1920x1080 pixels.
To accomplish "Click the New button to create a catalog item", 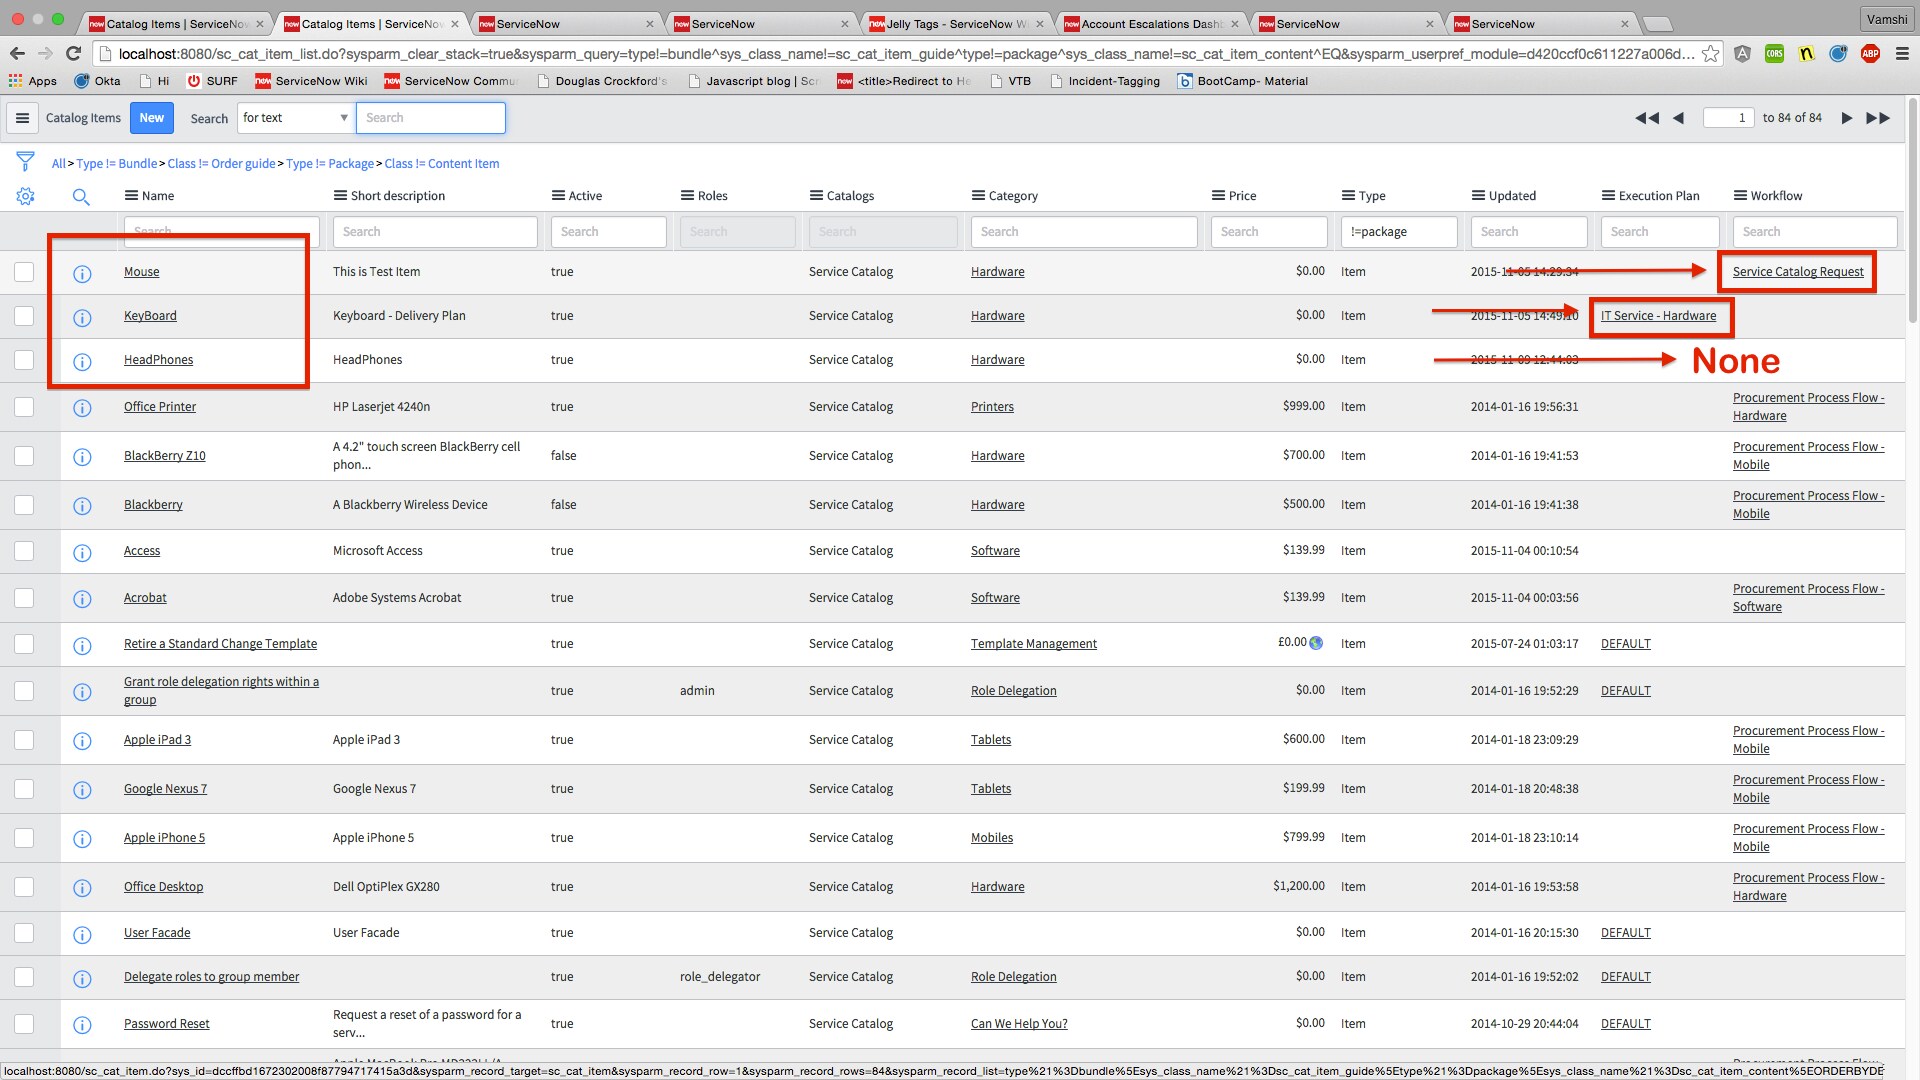I will pos(151,117).
